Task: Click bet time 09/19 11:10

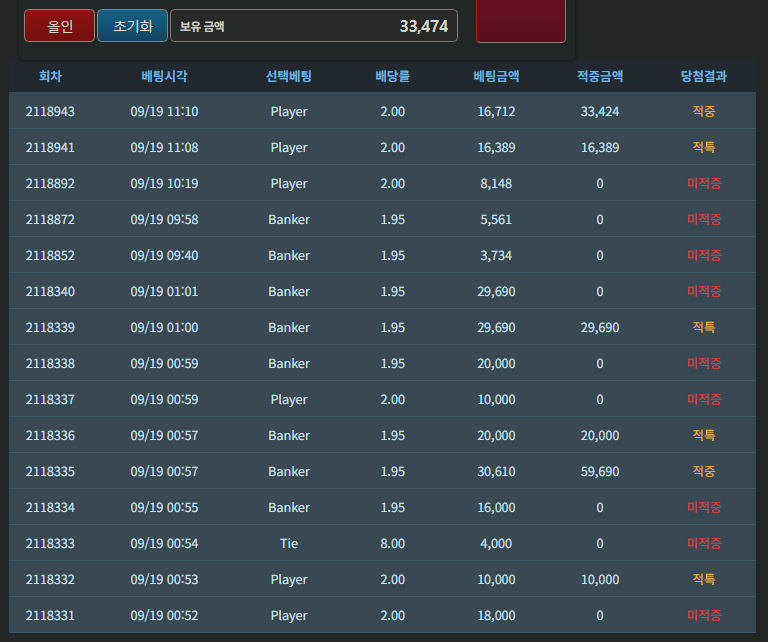Action: pyautogui.click(x=164, y=111)
